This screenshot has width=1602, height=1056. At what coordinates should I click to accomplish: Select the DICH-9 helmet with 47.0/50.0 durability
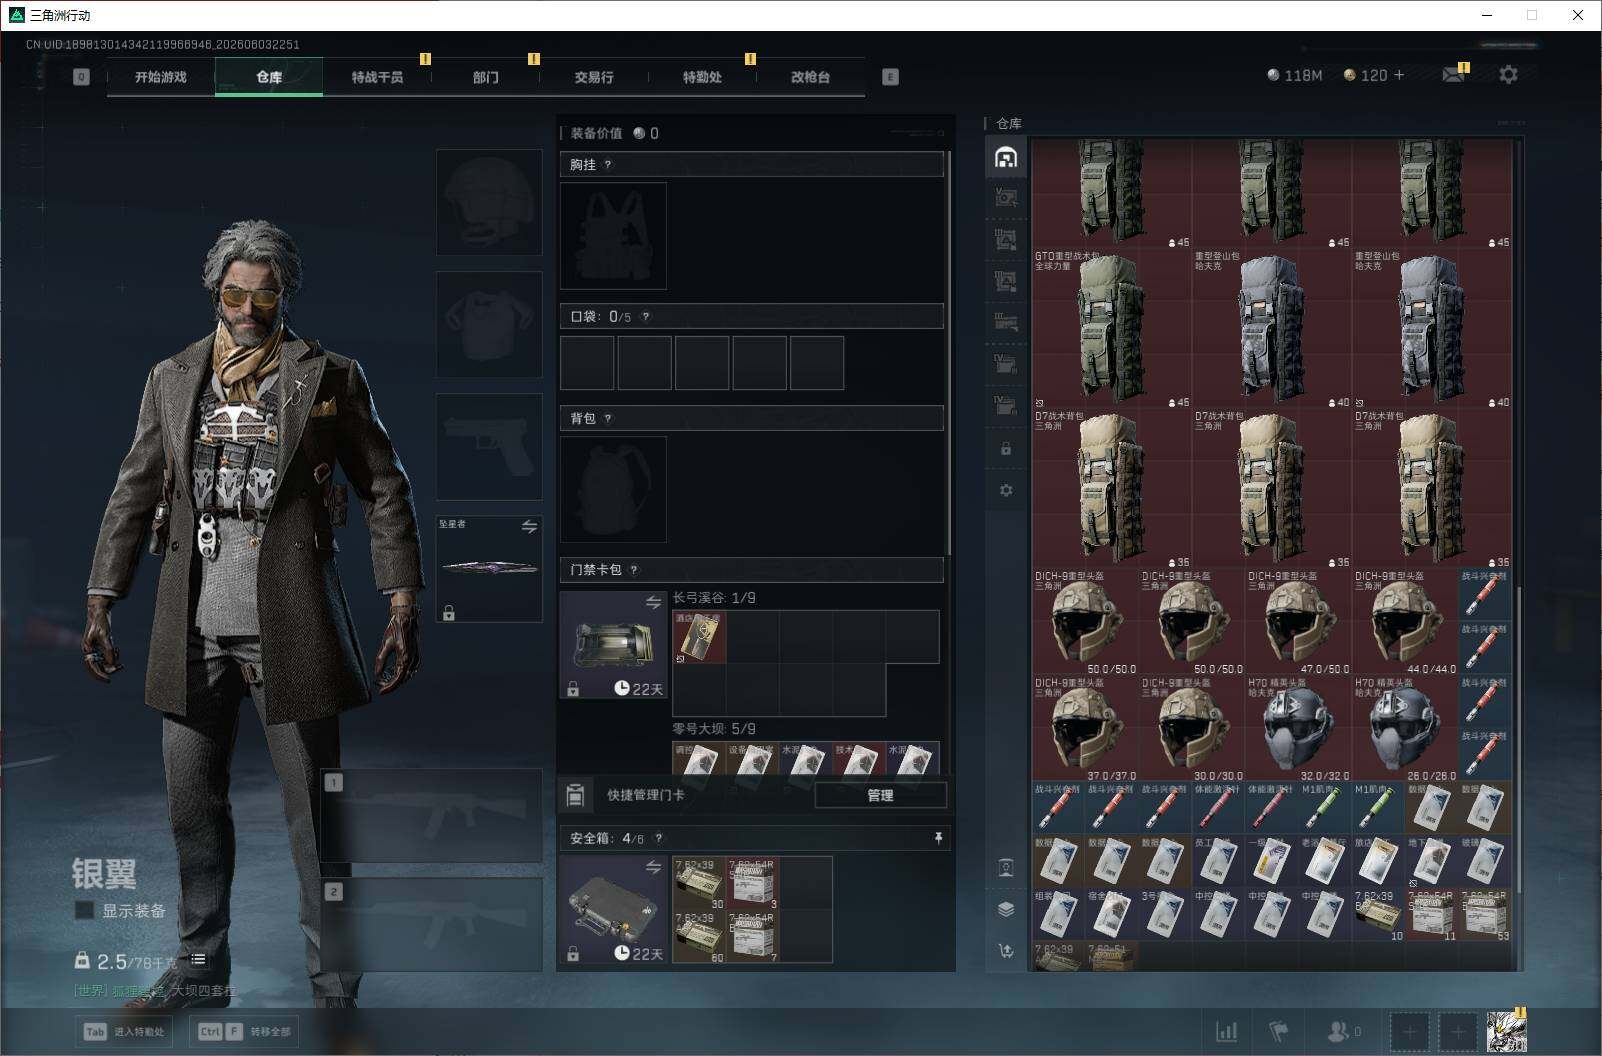pos(1299,622)
